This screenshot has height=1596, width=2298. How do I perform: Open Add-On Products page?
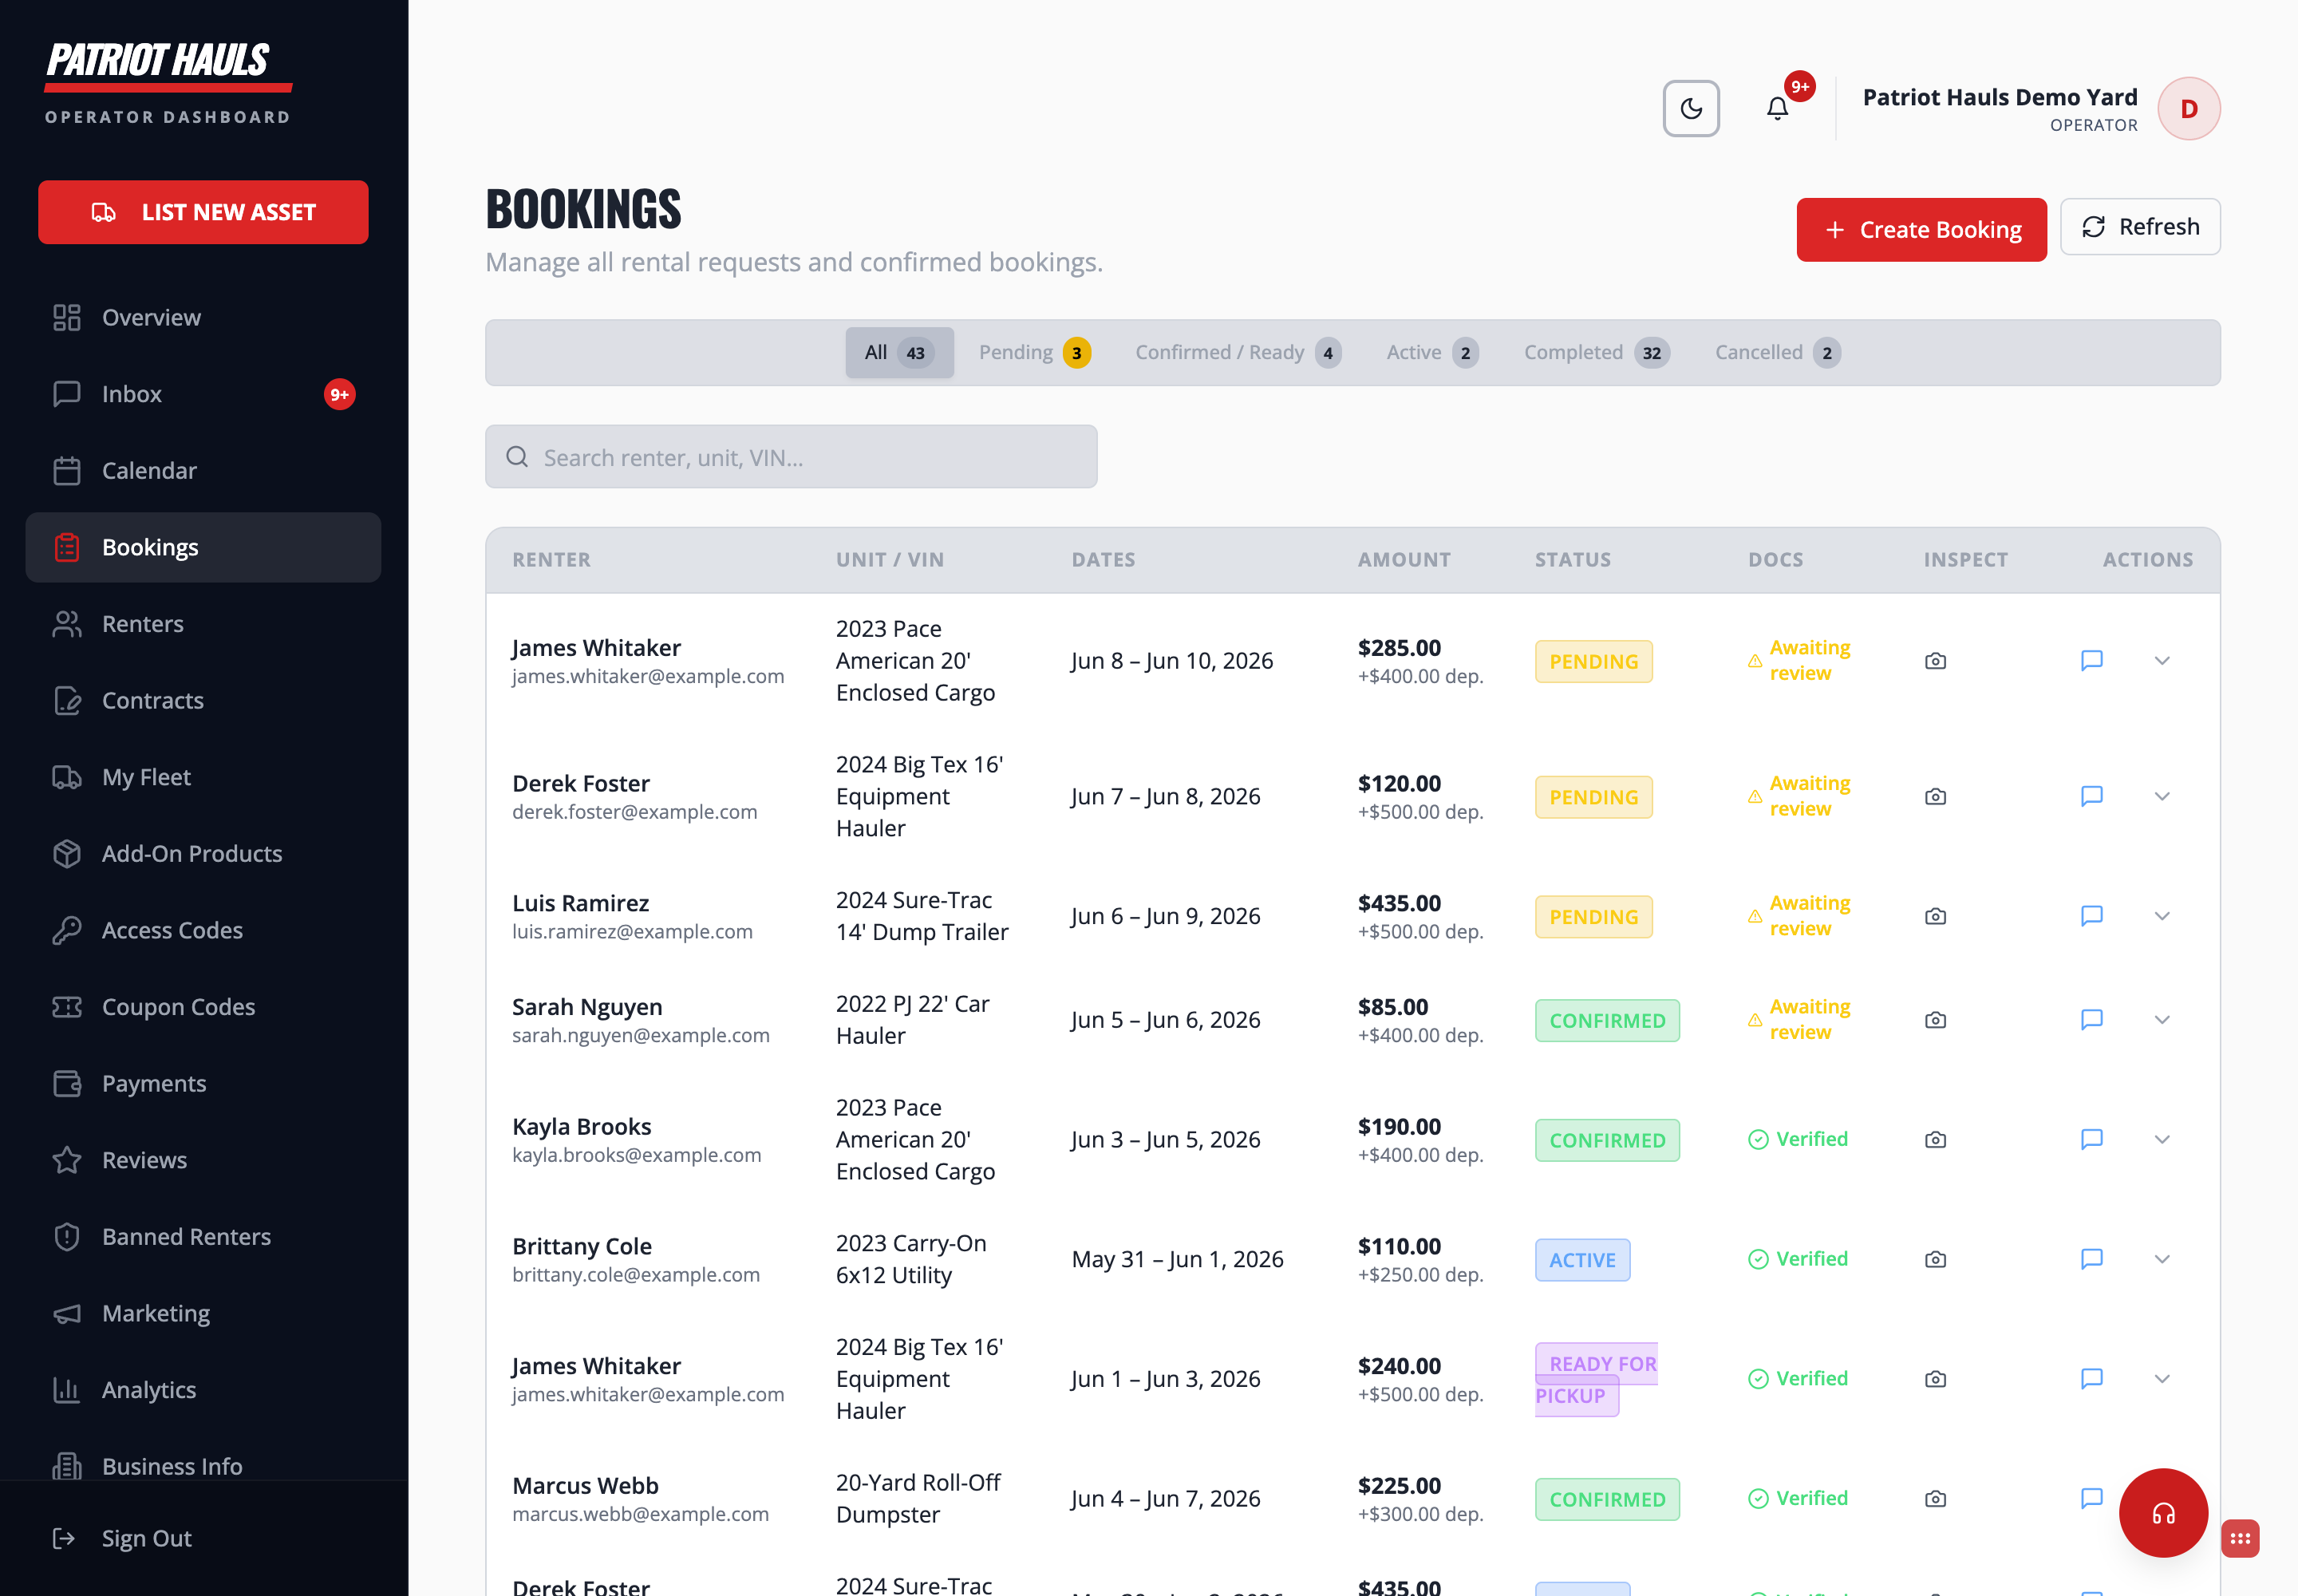point(203,854)
